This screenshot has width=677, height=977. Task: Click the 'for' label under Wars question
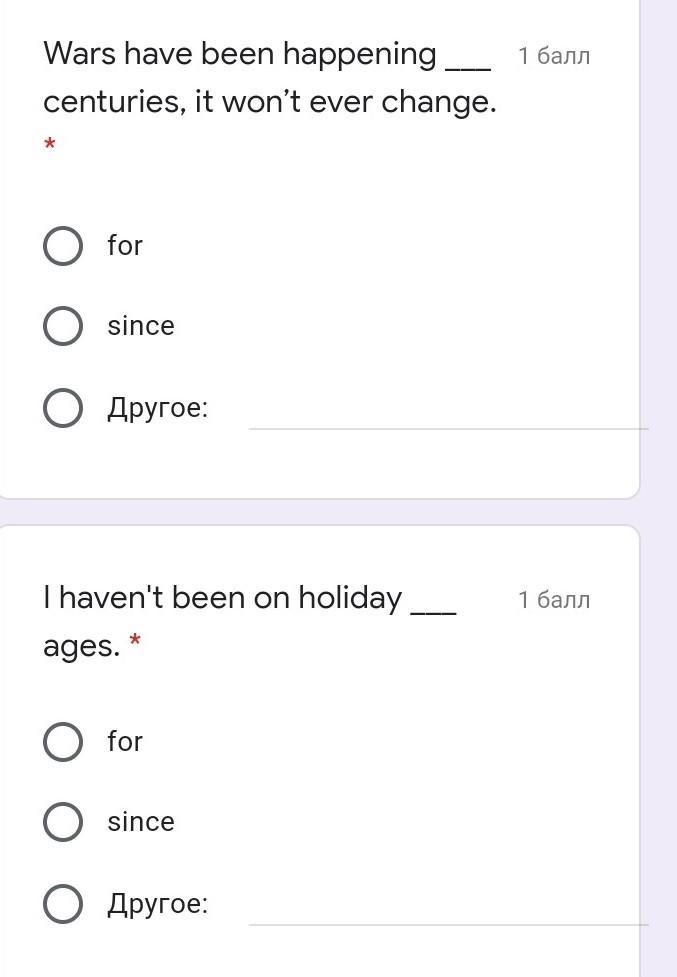click(x=125, y=245)
